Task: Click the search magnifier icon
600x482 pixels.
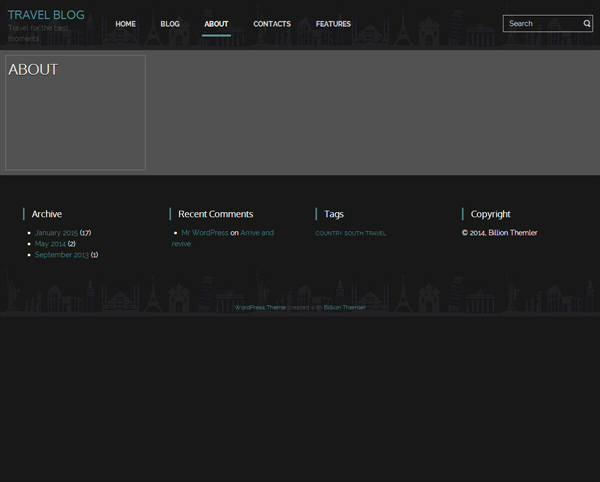Action: [587, 23]
